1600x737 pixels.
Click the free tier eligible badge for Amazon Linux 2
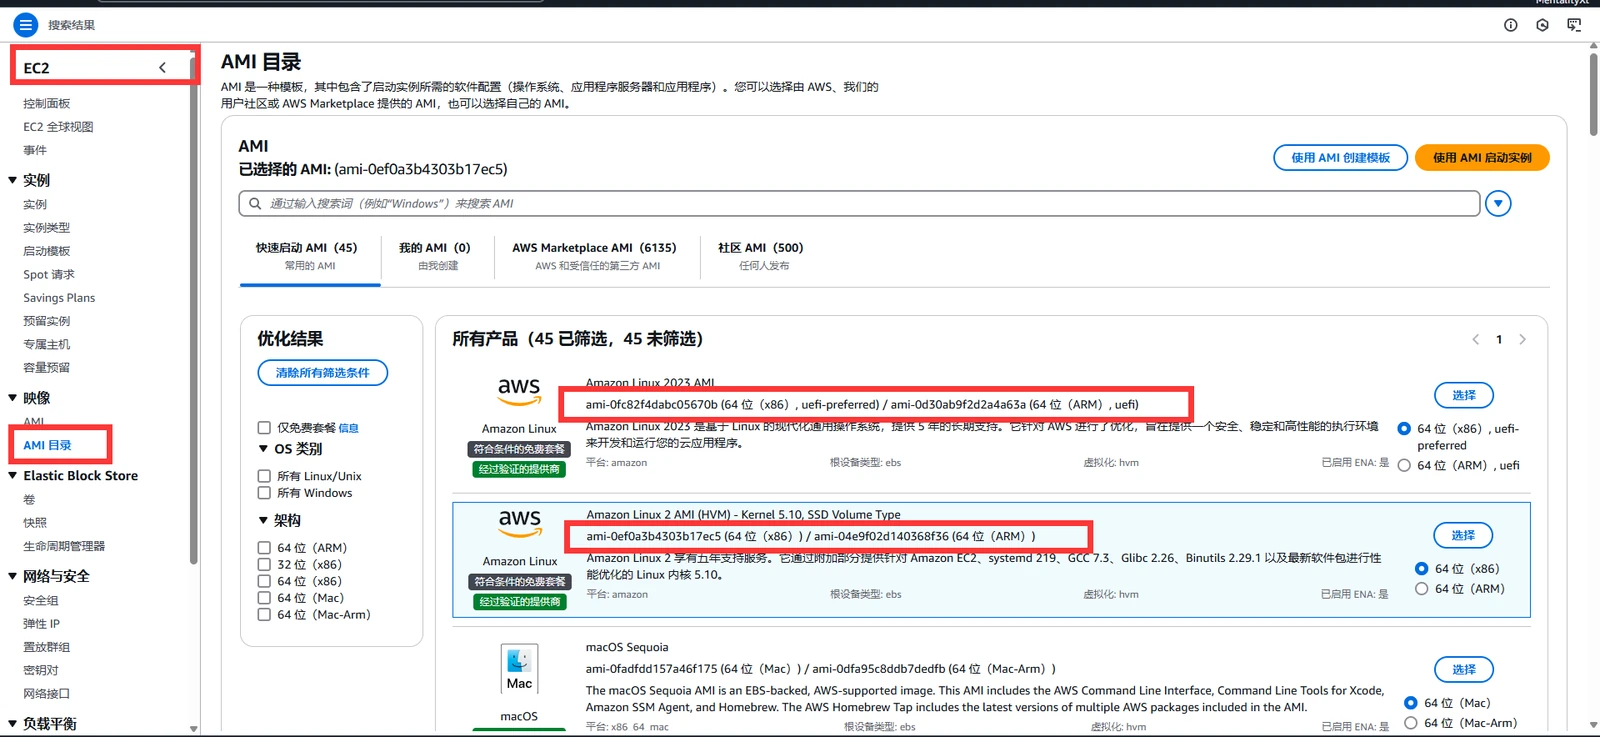point(520,581)
